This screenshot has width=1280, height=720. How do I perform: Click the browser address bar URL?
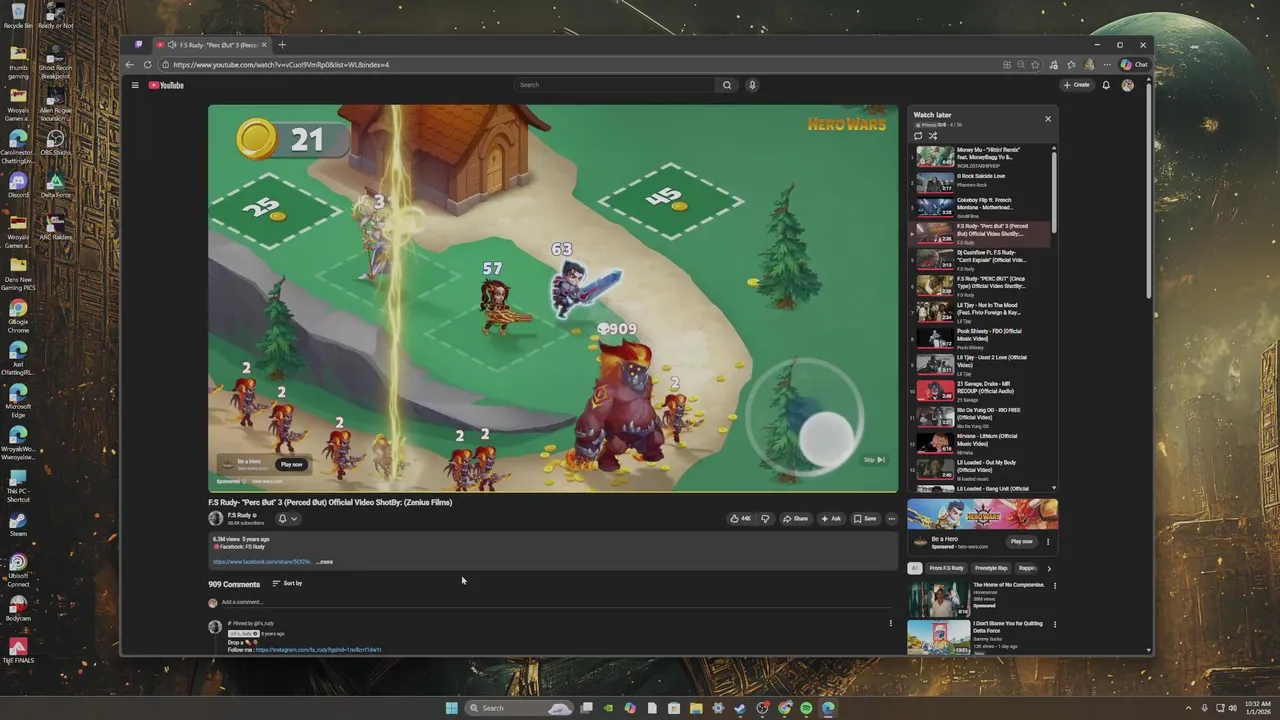pos(281,64)
